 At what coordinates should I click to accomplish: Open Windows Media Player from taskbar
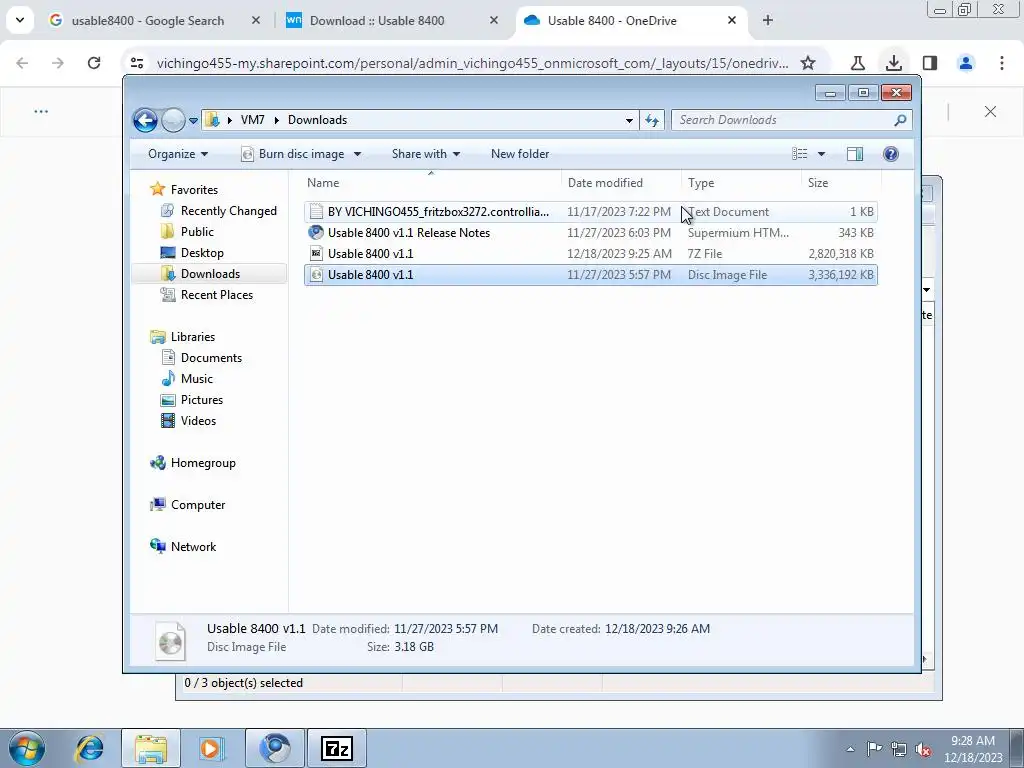[x=211, y=748]
